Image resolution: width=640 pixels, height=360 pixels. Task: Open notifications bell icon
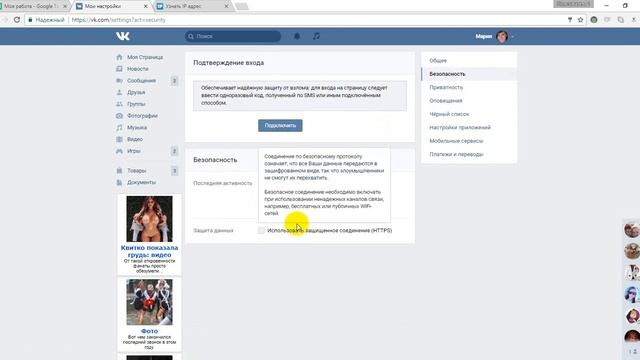[297, 36]
